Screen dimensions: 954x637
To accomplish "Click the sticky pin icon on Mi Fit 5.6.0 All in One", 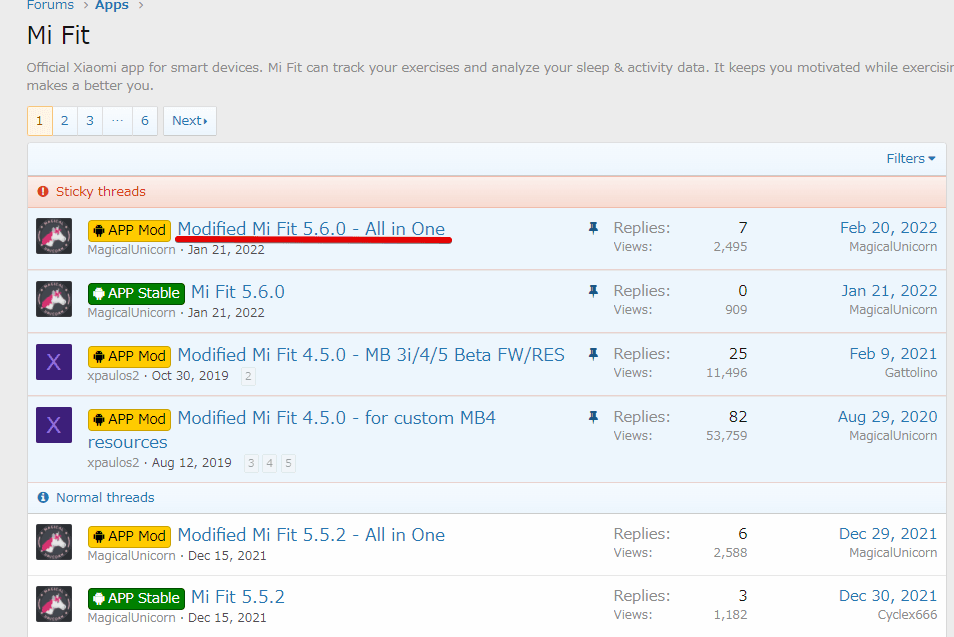I will point(593,229).
